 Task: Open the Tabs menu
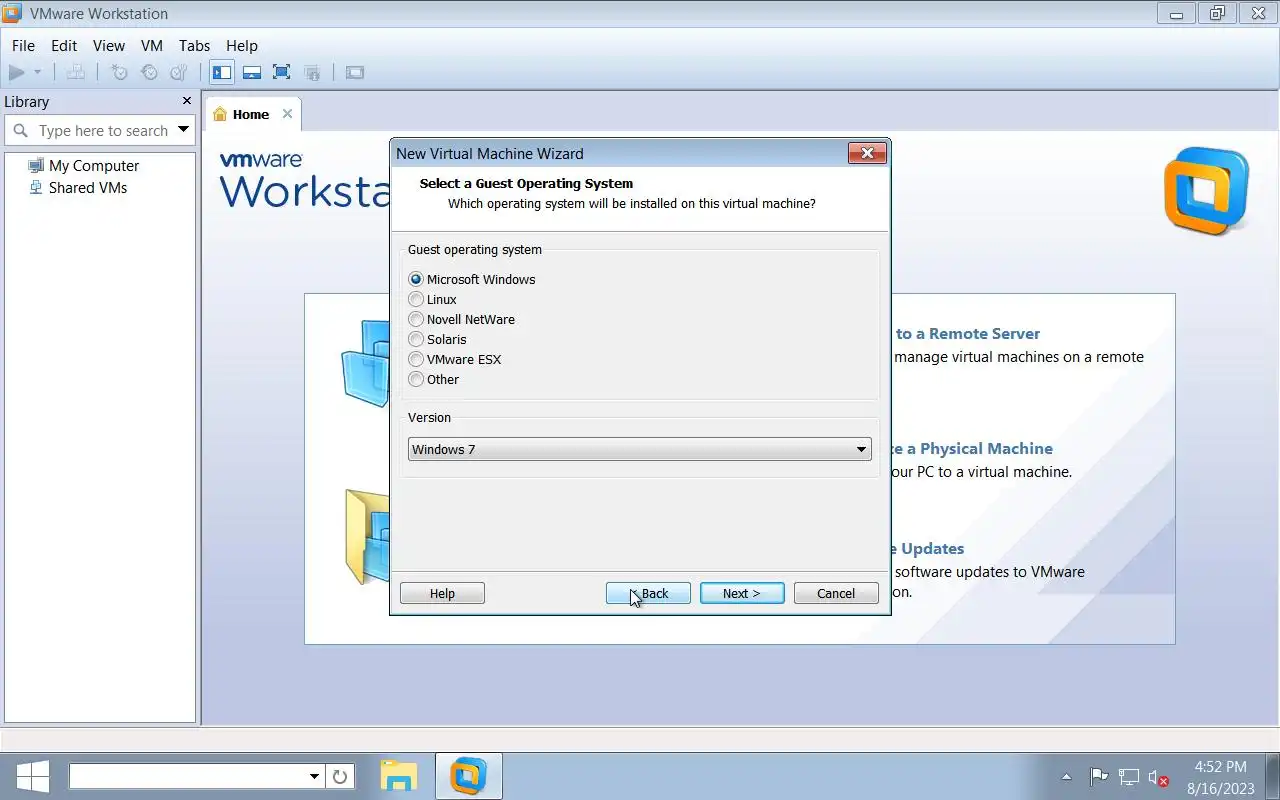click(x=194, y=46)
